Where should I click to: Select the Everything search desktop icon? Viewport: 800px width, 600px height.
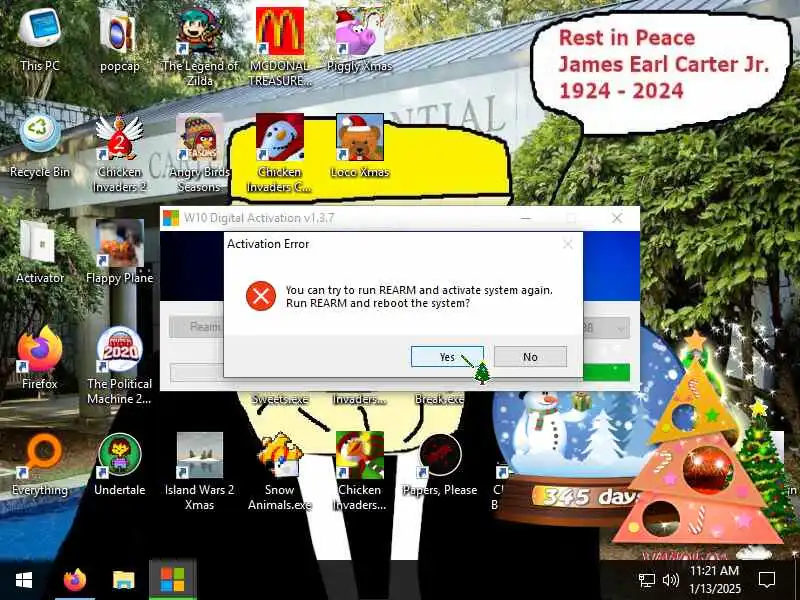pyautogui.click(x=40, y=464)
